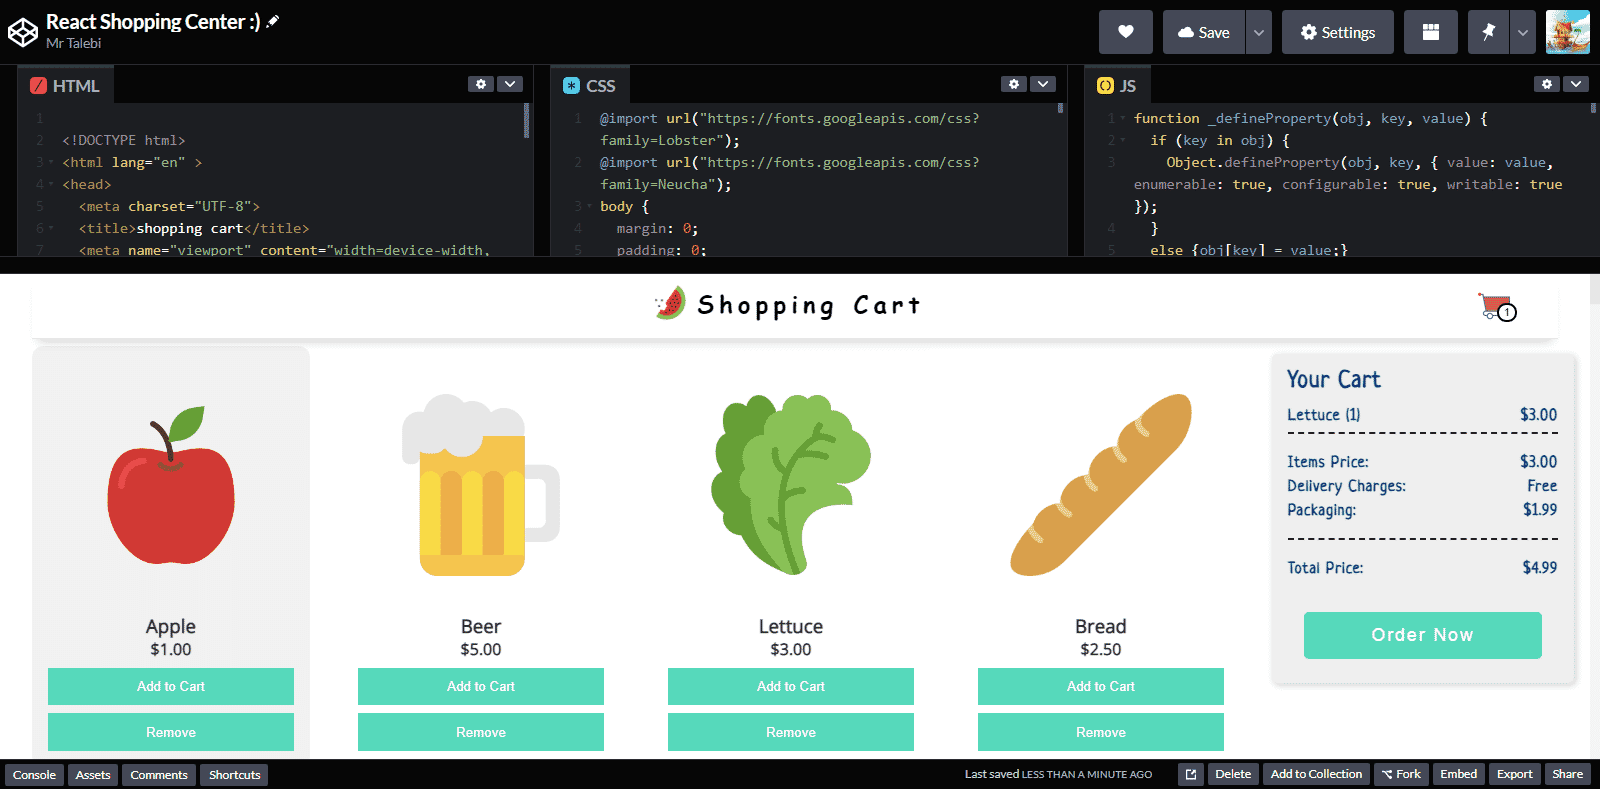The height and width of the screenshot is (789, 1600).
Task: Click the heart icon to love this pen
Action: pos(1125,32)
